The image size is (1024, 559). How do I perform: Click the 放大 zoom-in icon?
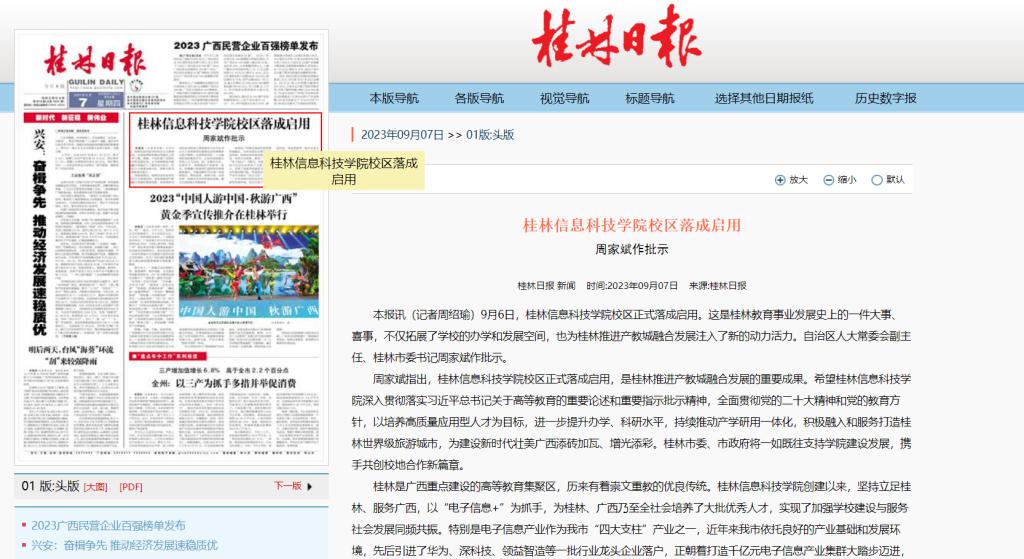pyautogui.click(x=780, y=180)
